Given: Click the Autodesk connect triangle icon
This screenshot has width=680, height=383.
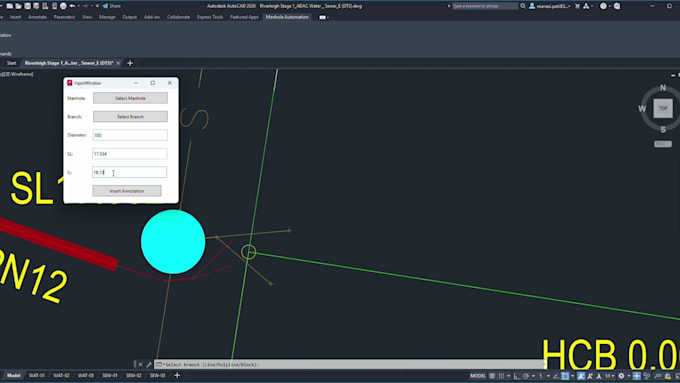Looking at the screenshot, I should coord(586,6).
